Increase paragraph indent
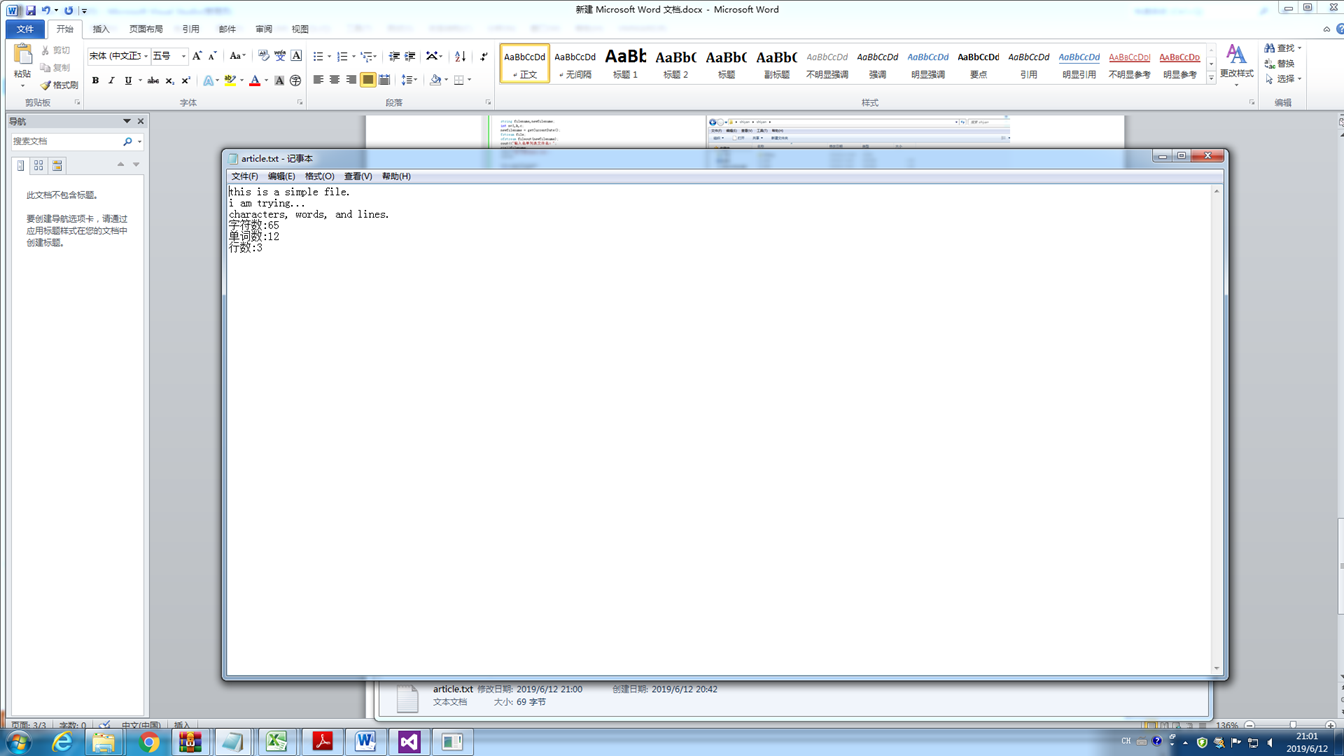 [410, 56]
